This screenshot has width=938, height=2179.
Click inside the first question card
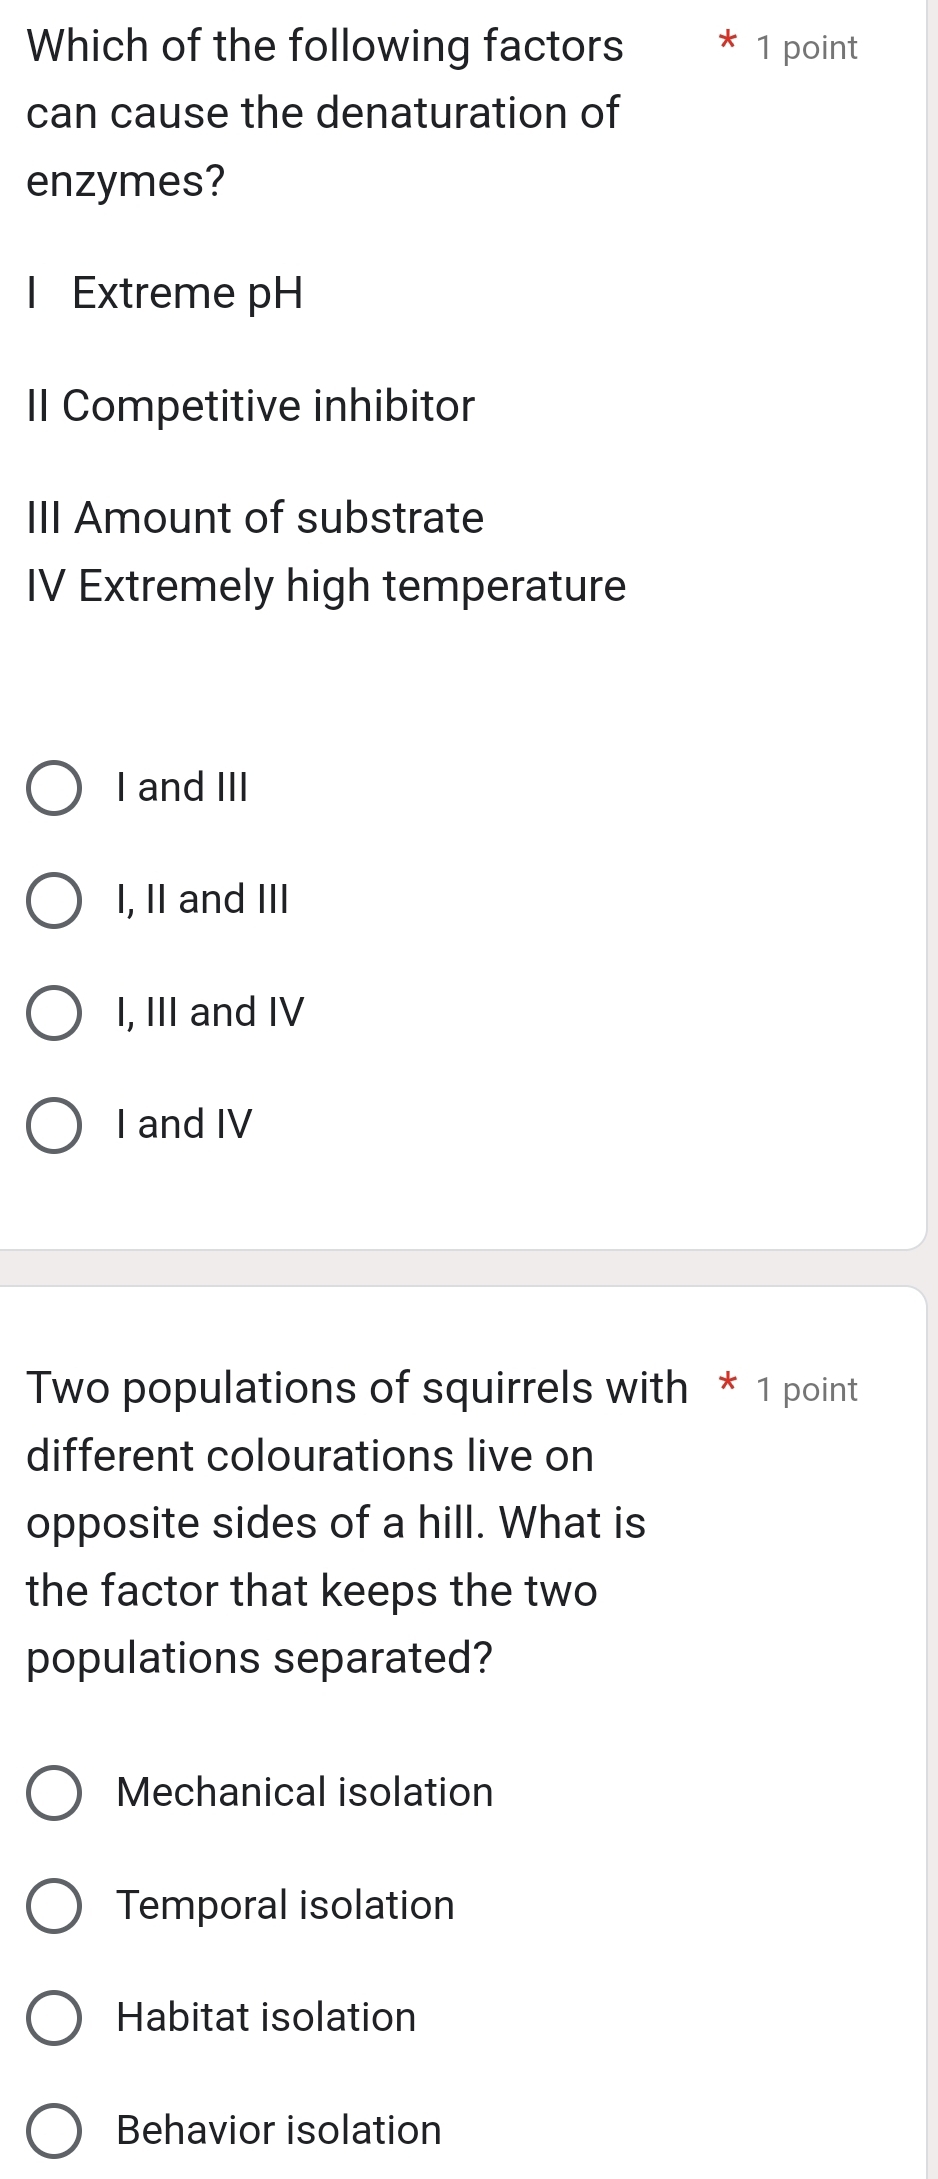click(469, 680)
